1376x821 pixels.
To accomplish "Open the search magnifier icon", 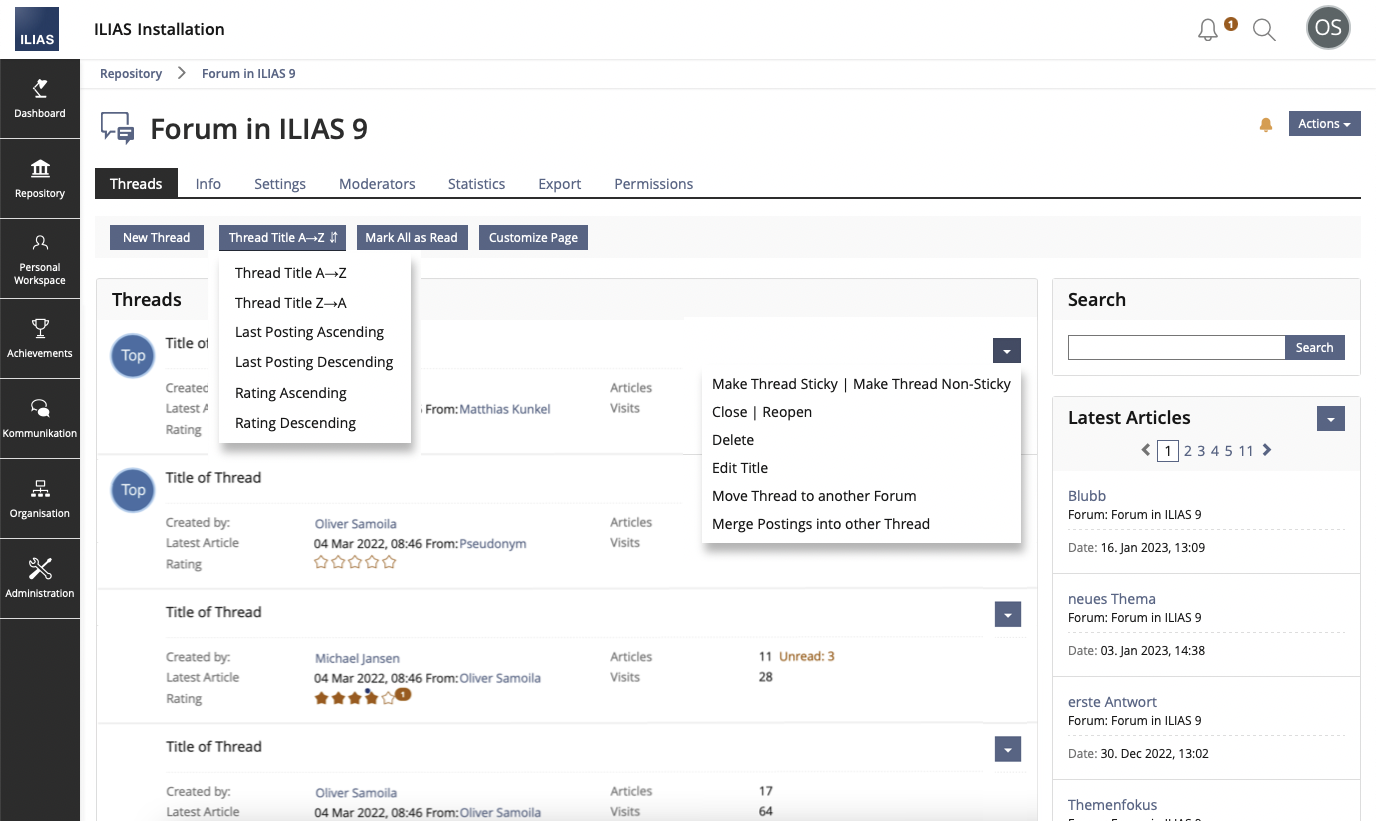I will tap(1264, 30).
